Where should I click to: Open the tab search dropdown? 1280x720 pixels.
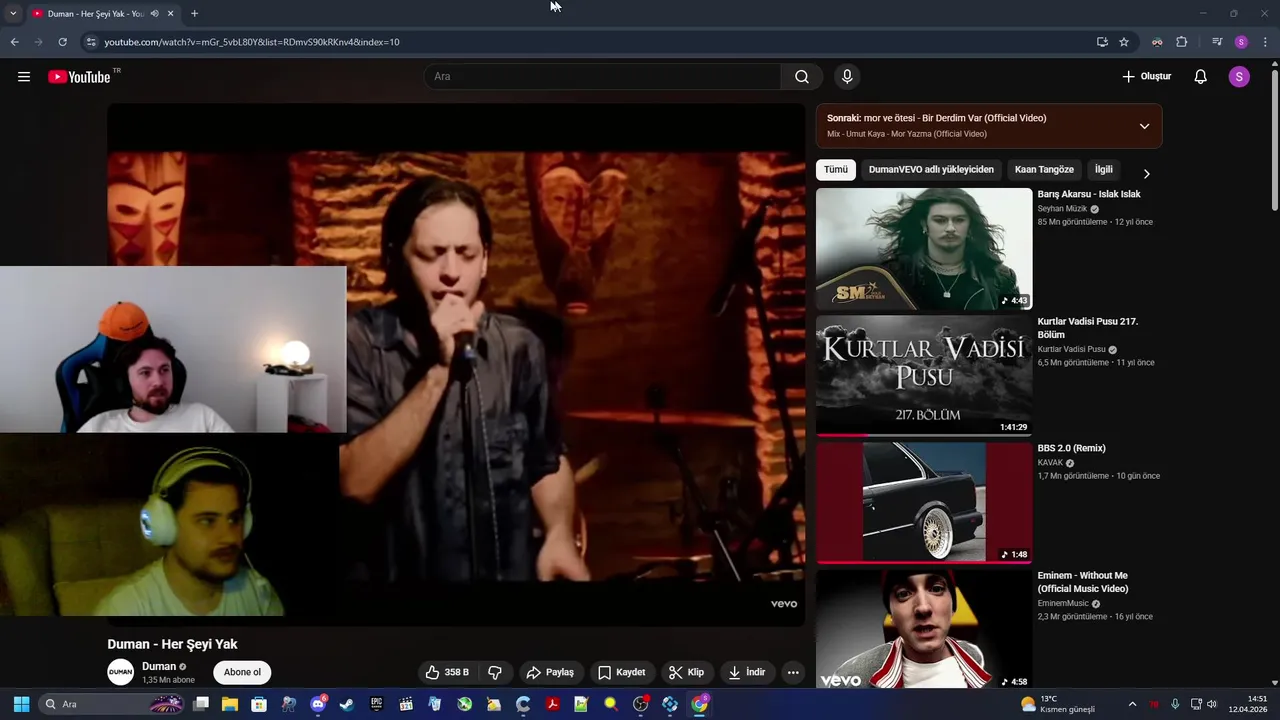(12, 14)
